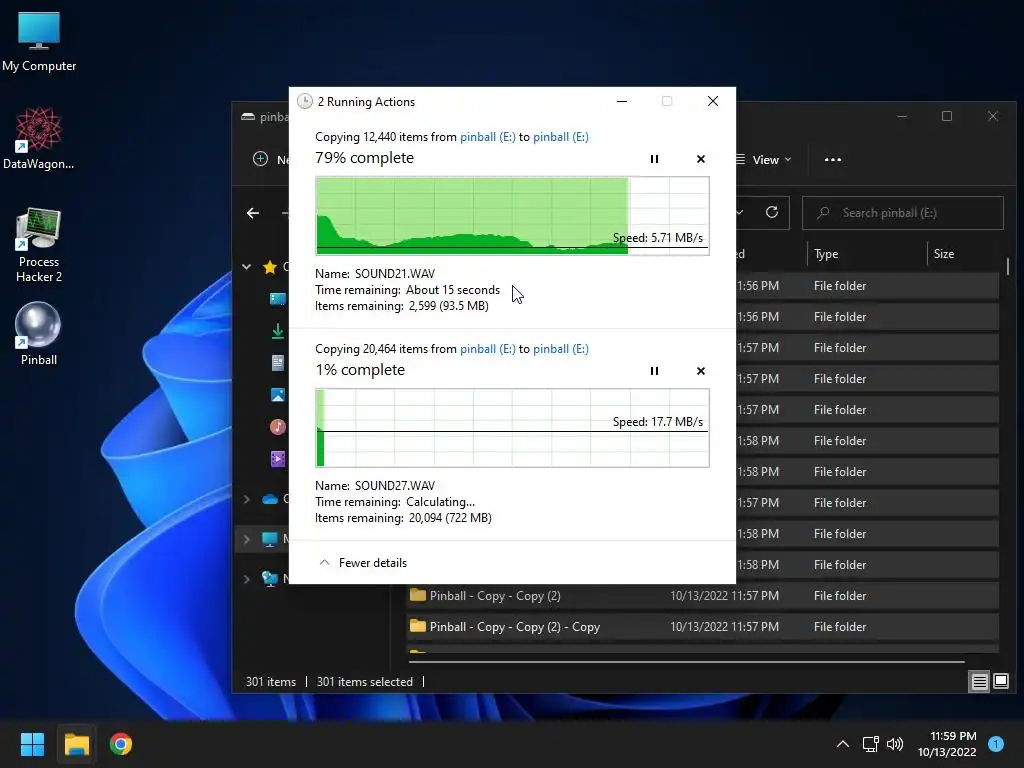Maximize the File Explorer window
The height and width of the screenshot is (768, 1024).
coord(947,116)
